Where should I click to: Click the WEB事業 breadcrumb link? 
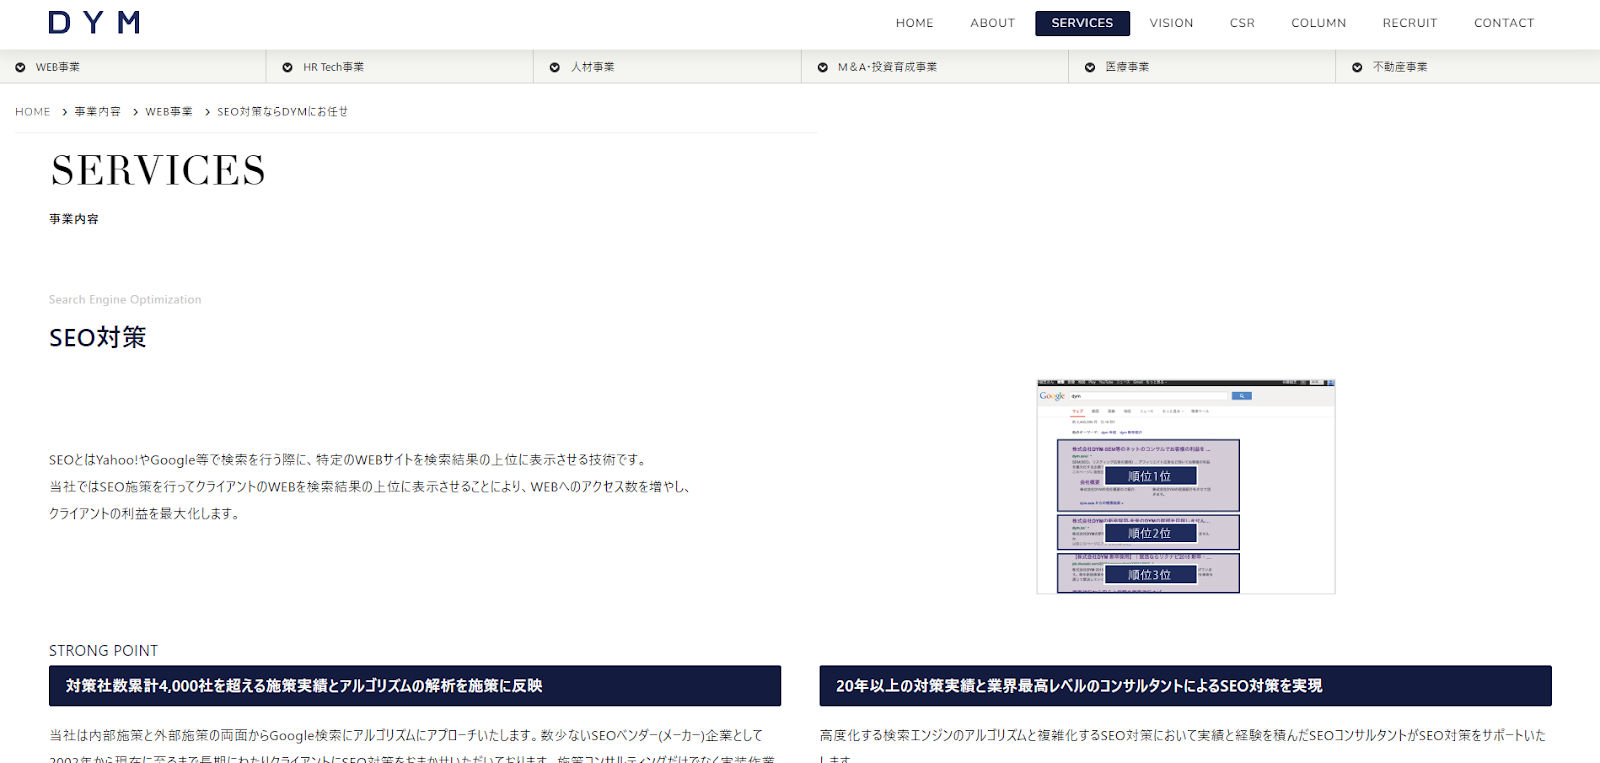[x=169, y=112]
